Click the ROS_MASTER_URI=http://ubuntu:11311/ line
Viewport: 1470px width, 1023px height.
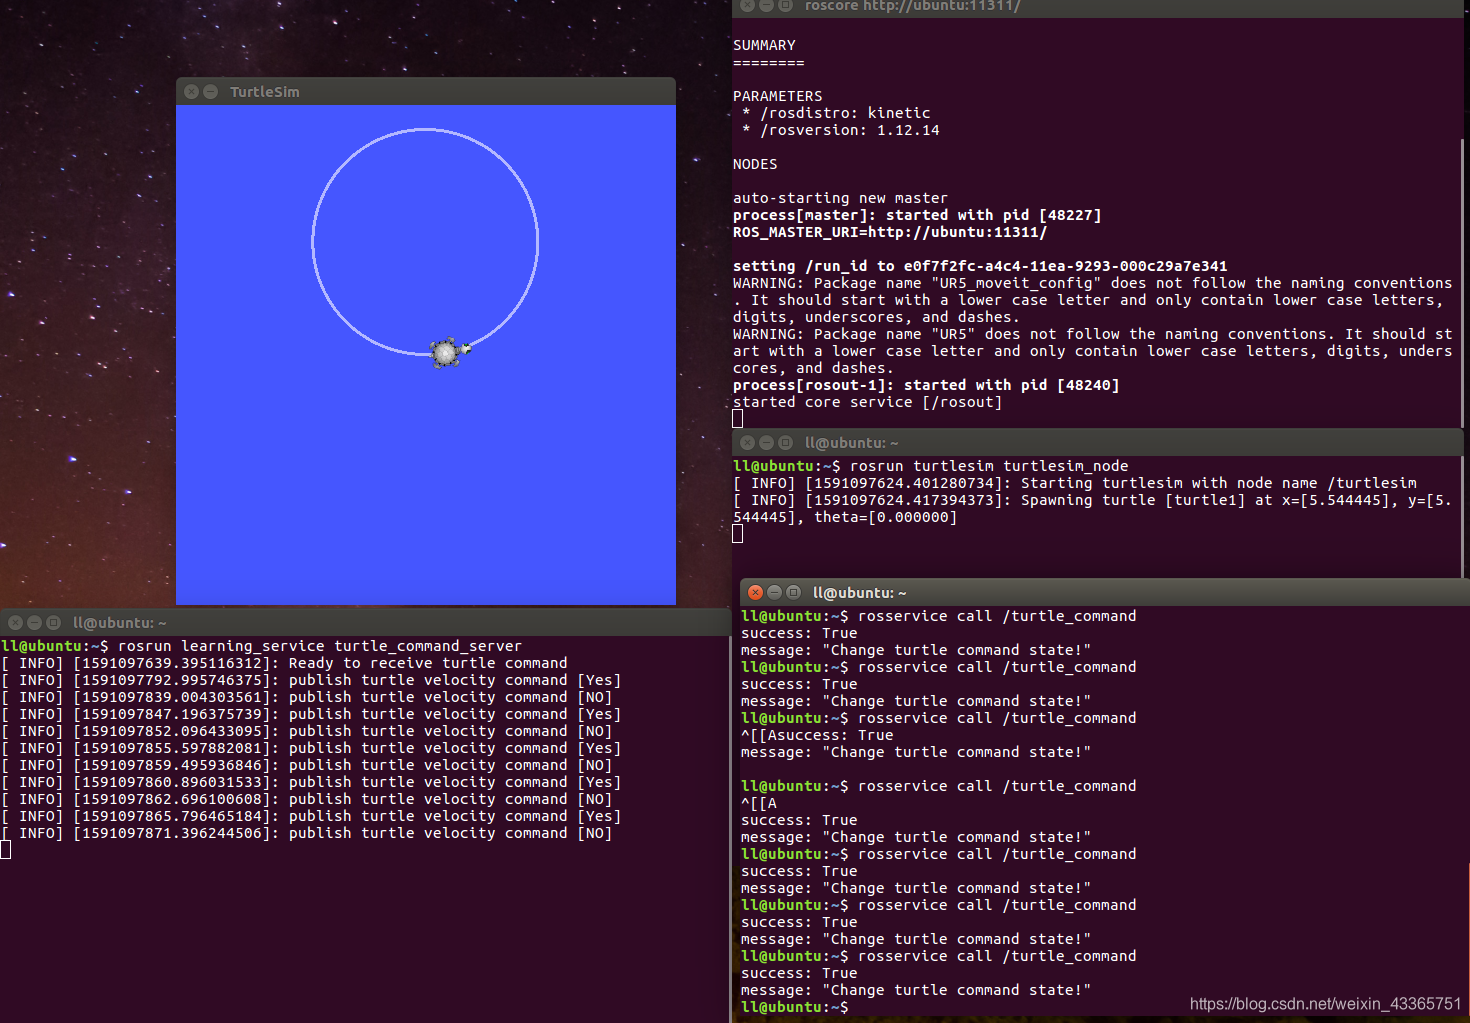[890, 232]
